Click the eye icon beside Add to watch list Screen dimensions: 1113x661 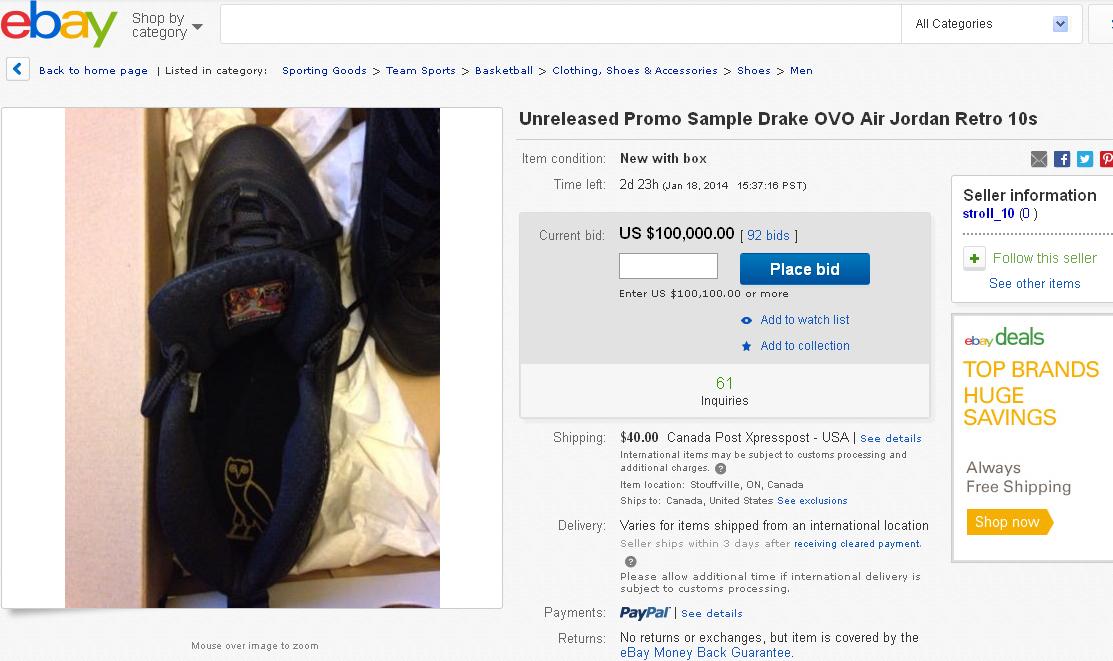click(x=746, y=320)
